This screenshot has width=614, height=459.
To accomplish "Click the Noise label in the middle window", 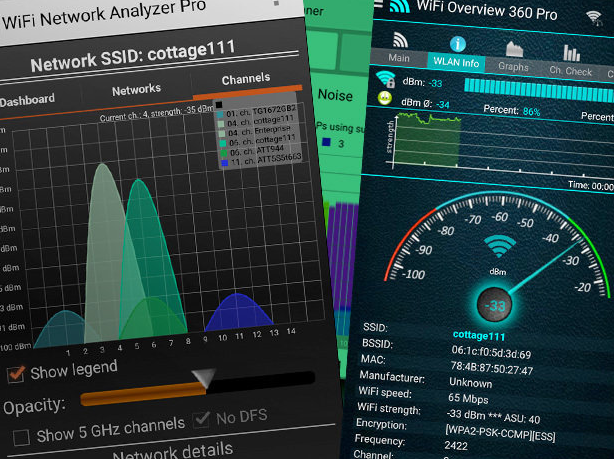I will click(x=335, y=95).
